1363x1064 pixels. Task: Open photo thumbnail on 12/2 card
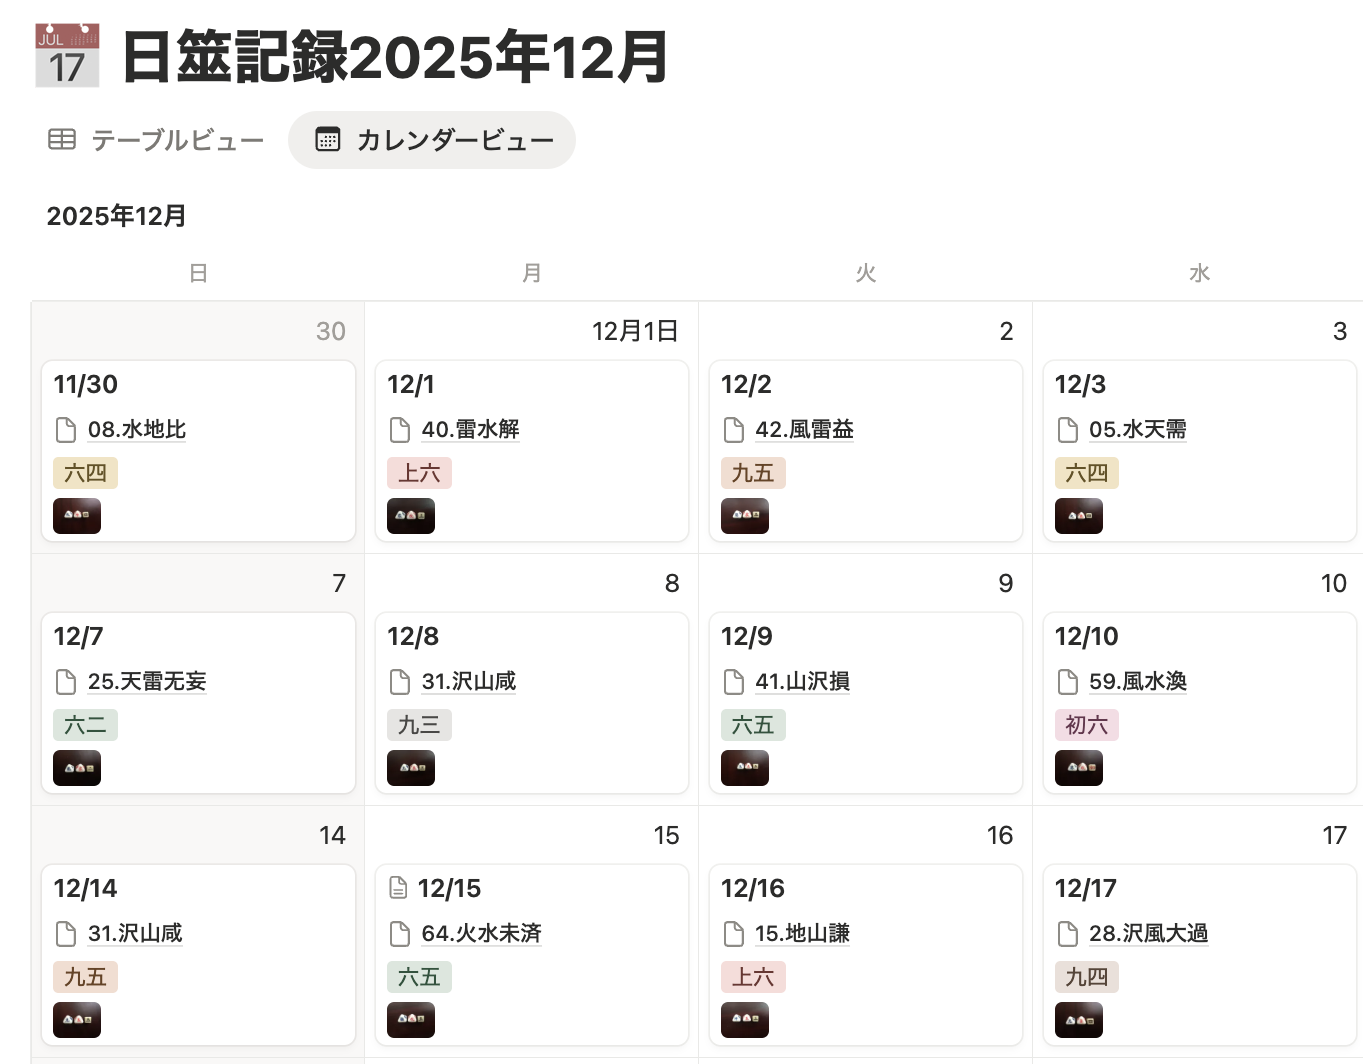(x=745, y=516)
